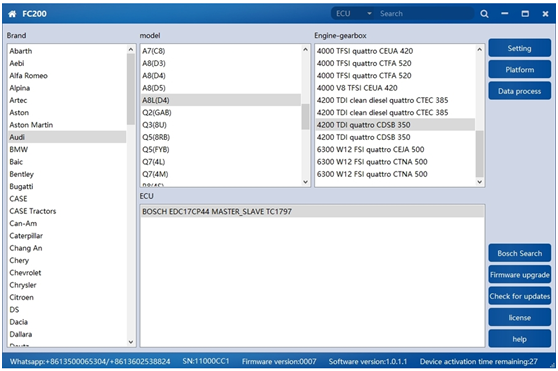Open the Setting button
558x371 pixels.
coord(520,48)
